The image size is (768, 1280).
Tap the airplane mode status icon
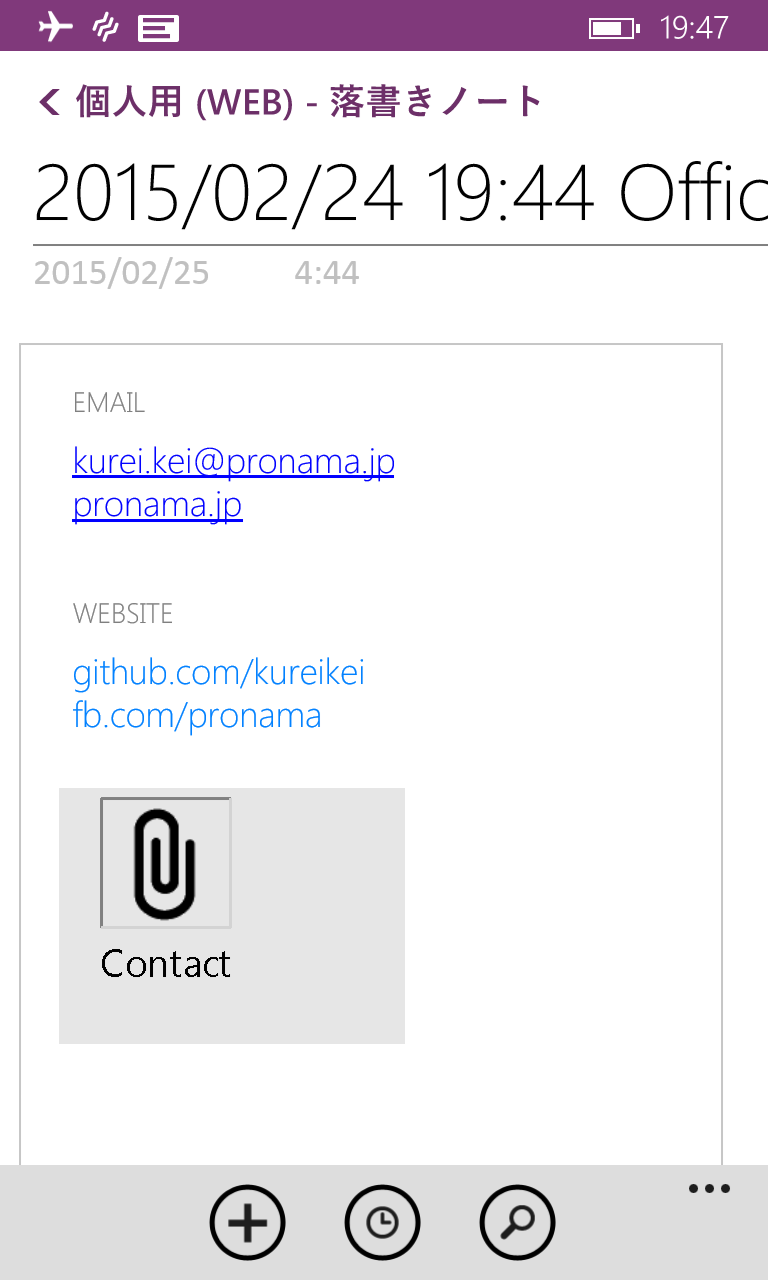(x=56, y=27)
